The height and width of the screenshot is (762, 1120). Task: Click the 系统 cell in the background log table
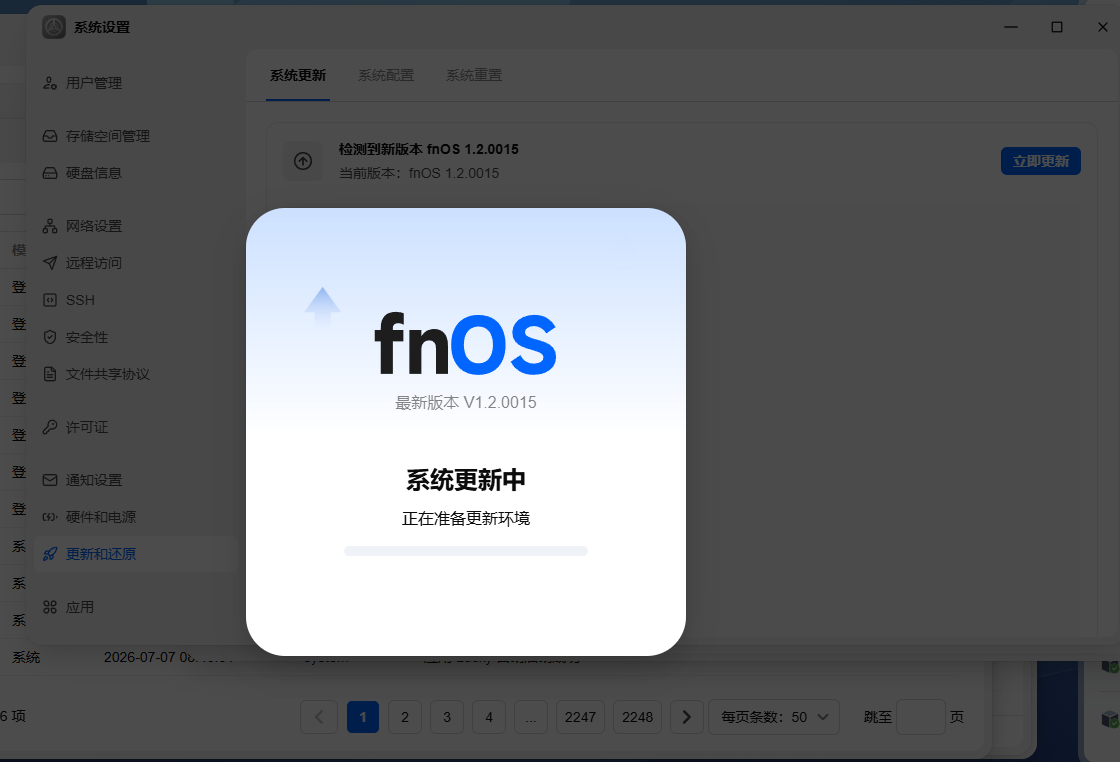tap(26, 657)
